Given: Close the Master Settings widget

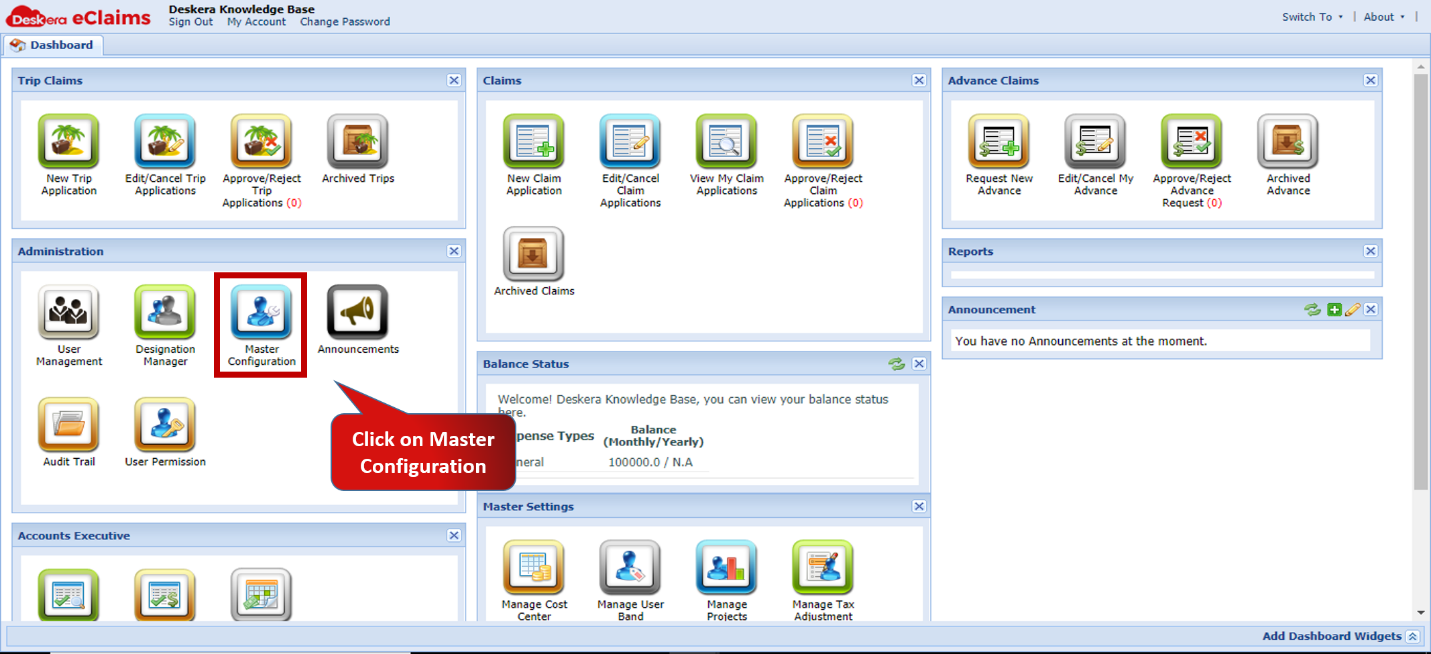Looking at the screenshot, I should pyautogui.click(x=919, y=507).
